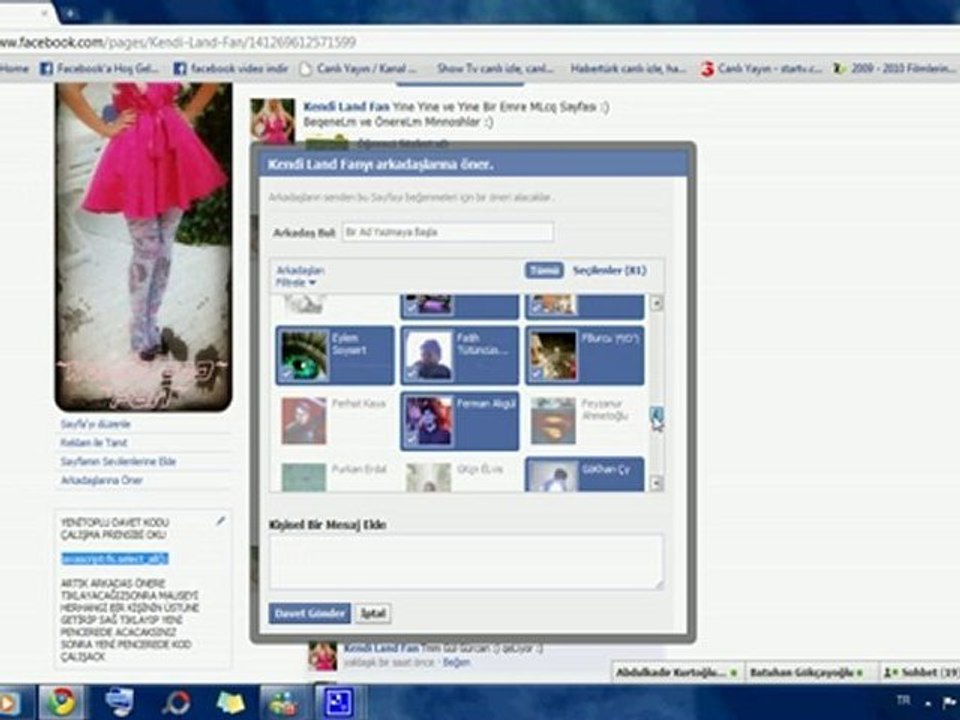Open Habertürk canlı izle bookmark
Image resolution: width=960 pixels, height=720 pixels.
pos(628,69)
